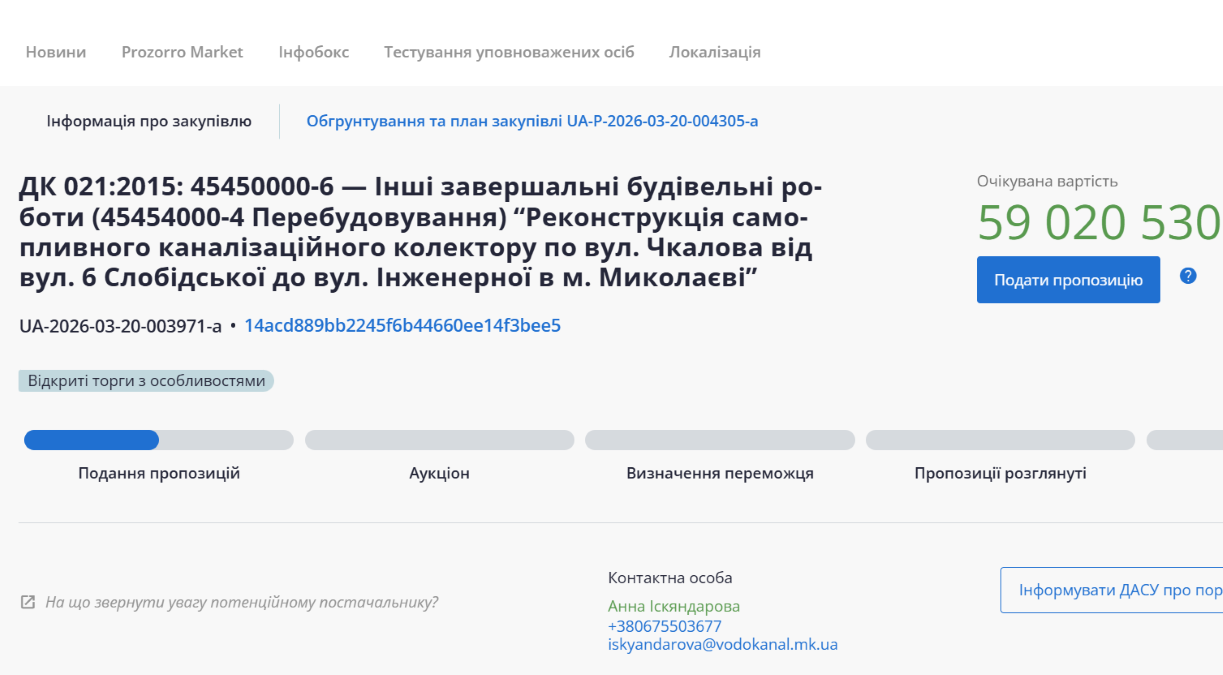Select the Пропозиції розглянуті stage bar
Viewport: 1223px width, 675px height.
tap(1000, 440)
